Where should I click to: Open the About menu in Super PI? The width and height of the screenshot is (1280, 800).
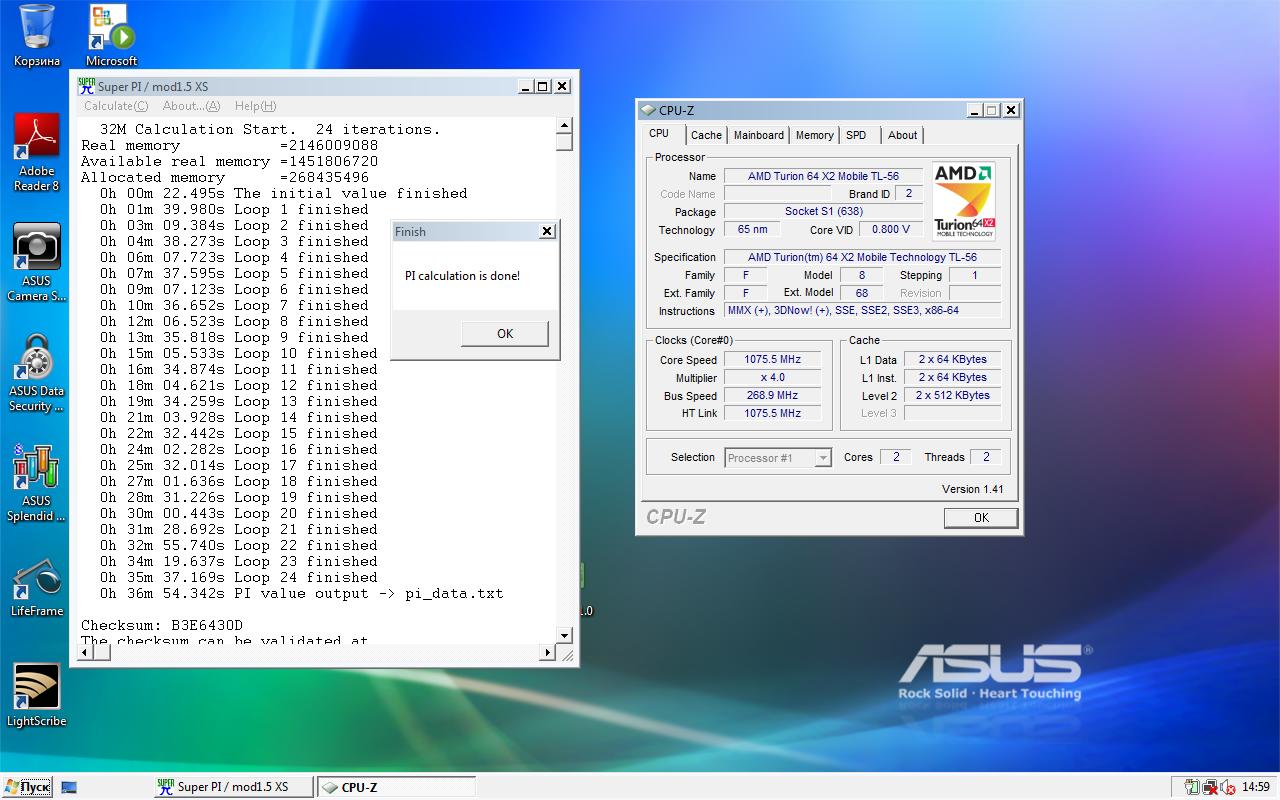point(191,106)
